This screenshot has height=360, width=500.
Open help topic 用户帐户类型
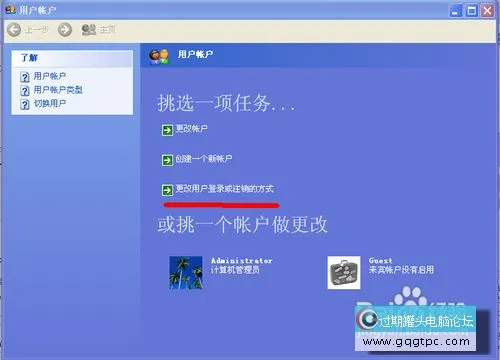pos(58,90)
